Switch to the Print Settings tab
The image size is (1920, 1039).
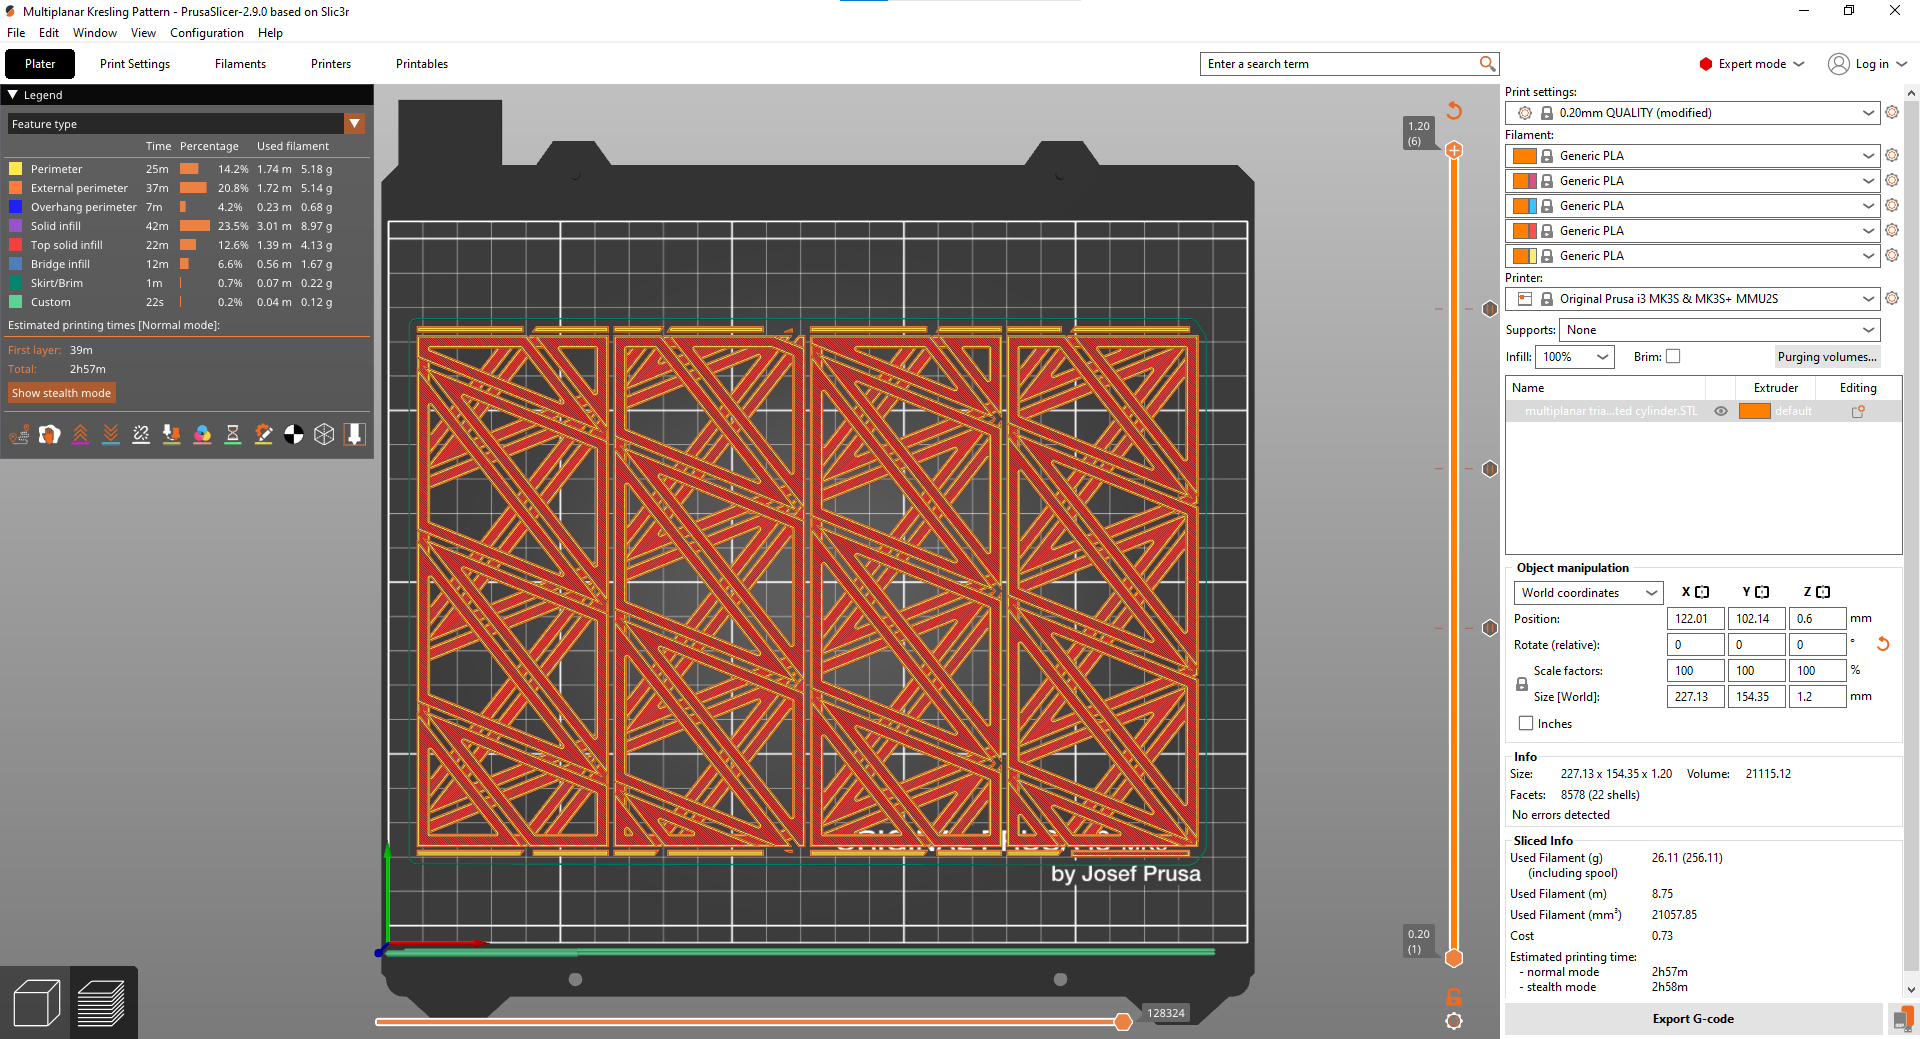point(135,63)
